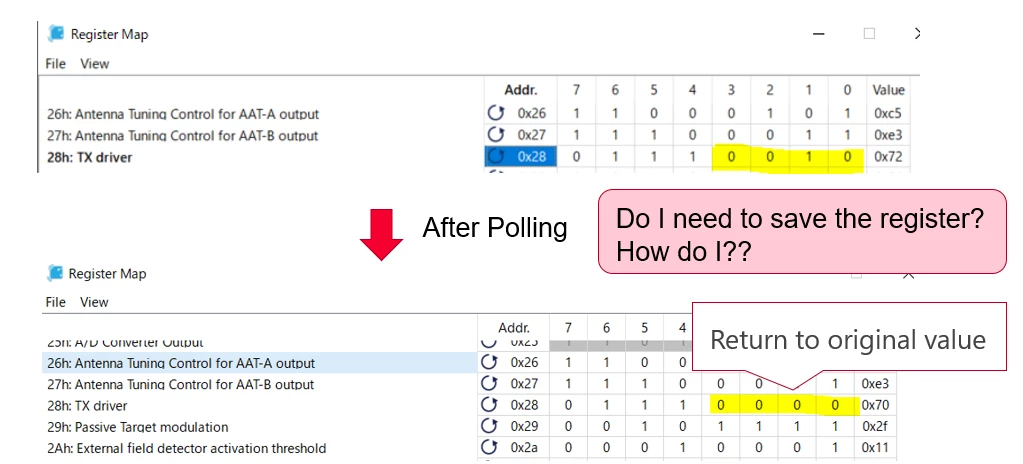This screenshot has width=1023, height=464.
Task: Click refresh icon for 0x28 in bottom window
Action: (488, 405)
